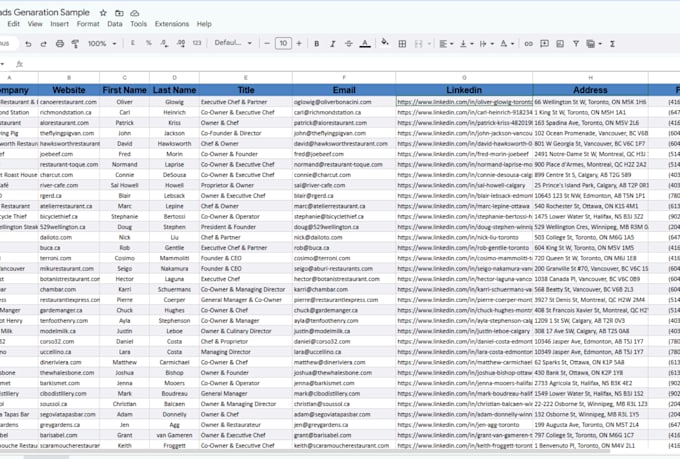Open the text color picker
680x459 pixels.
(x=365, y=44)
